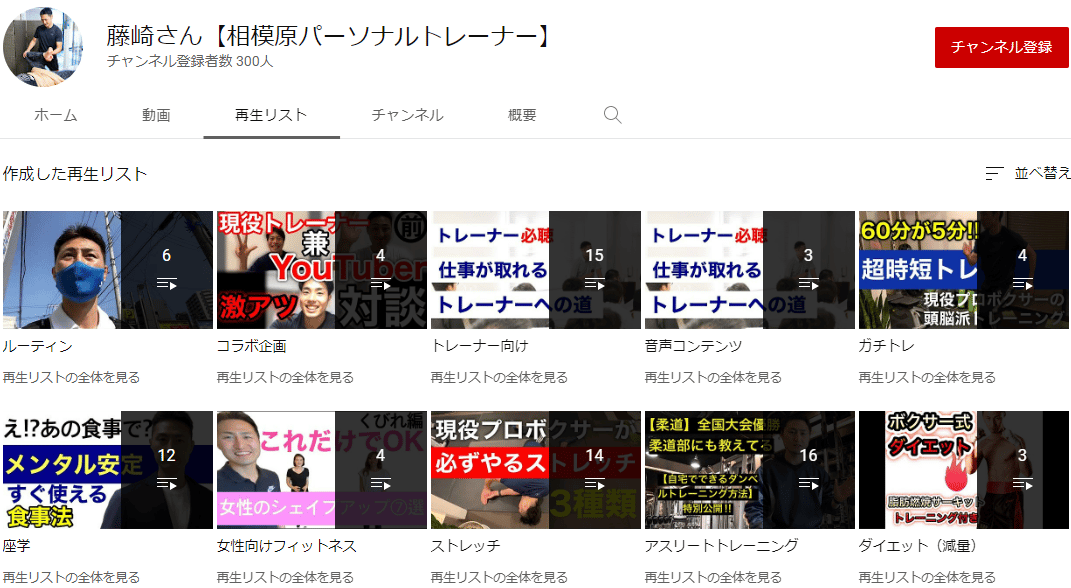
Task: Click playlist icon on ガチトレ thumbnail
Action: click(x=1022, y=283)
